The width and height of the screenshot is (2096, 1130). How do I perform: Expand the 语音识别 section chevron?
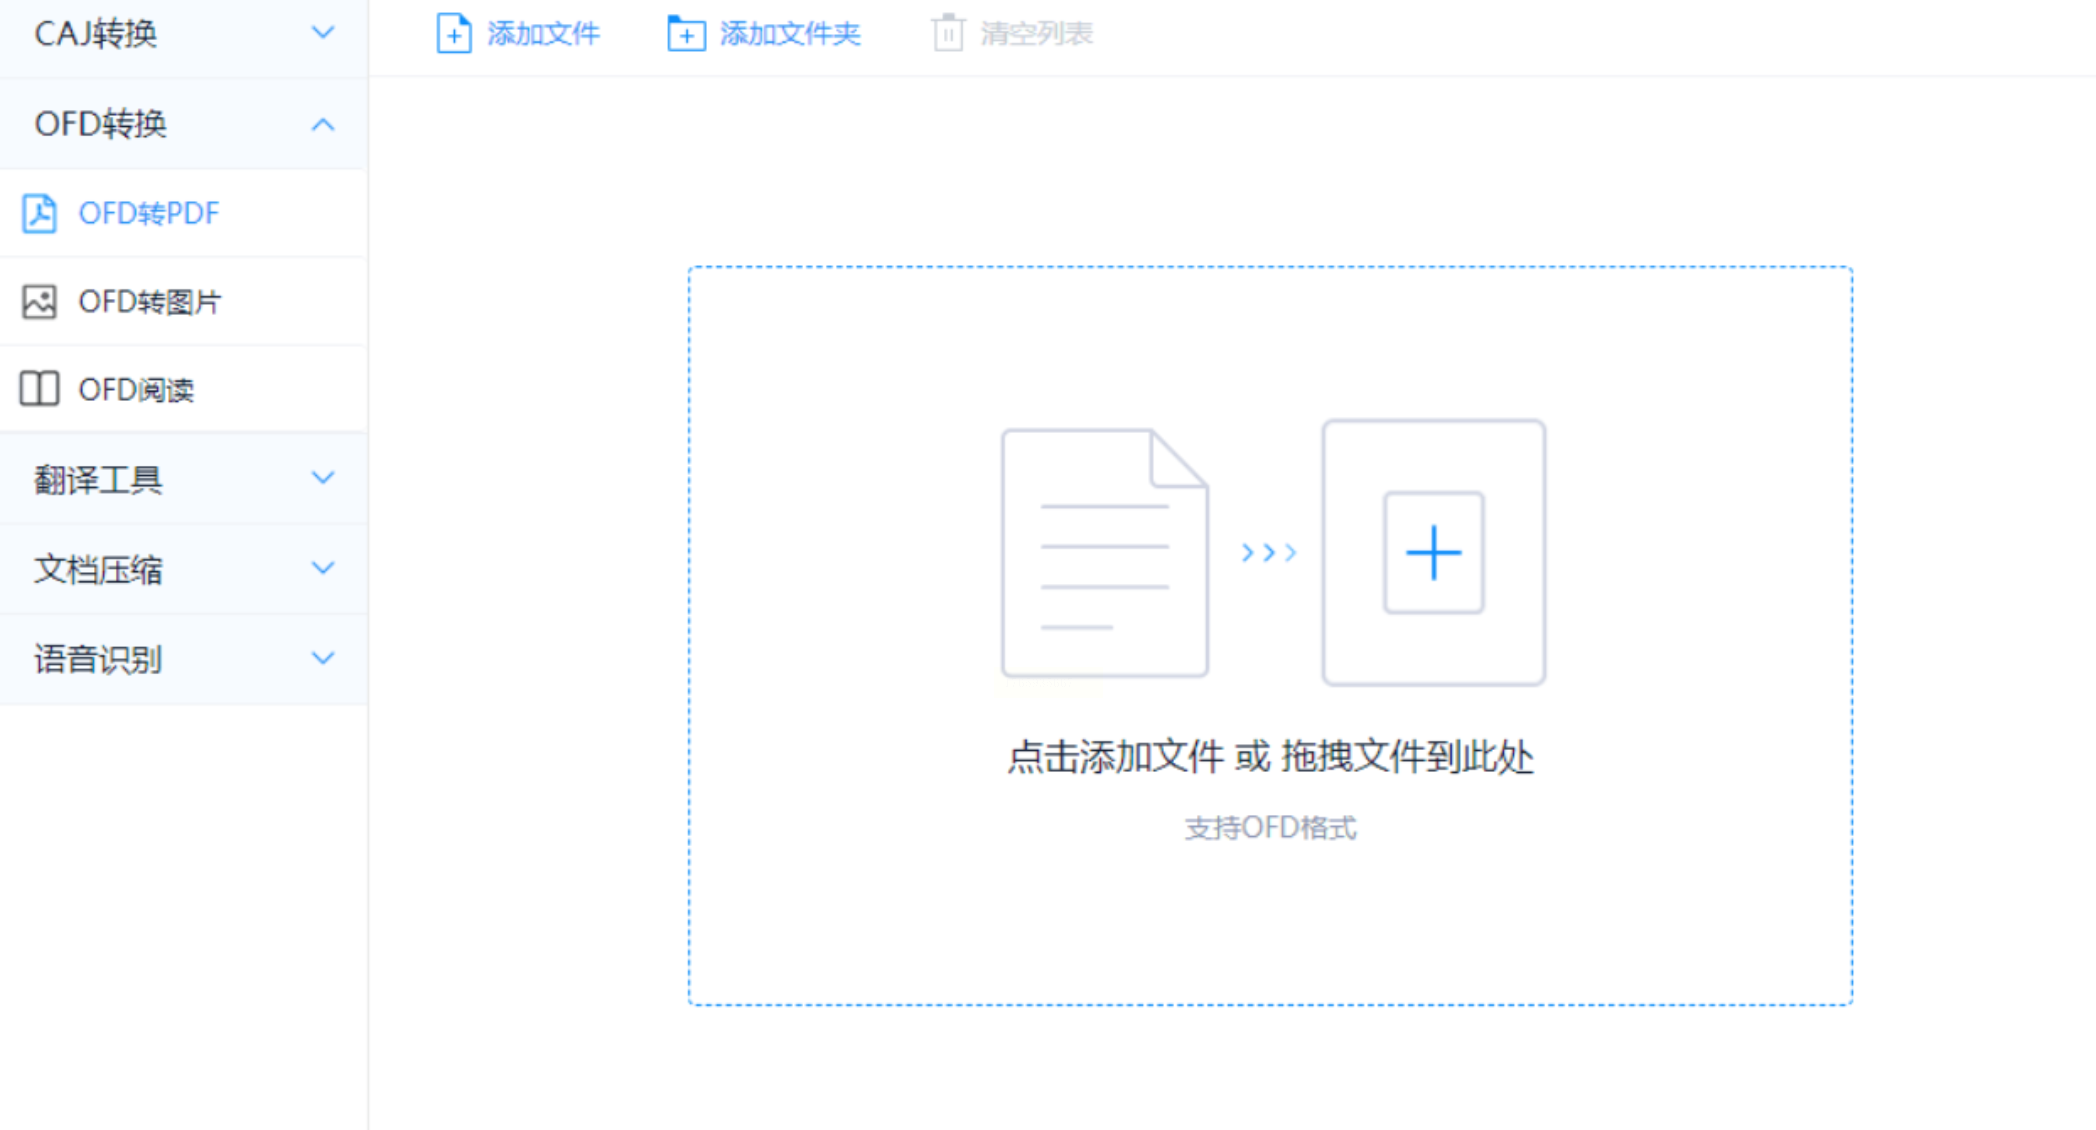[322, 658]
